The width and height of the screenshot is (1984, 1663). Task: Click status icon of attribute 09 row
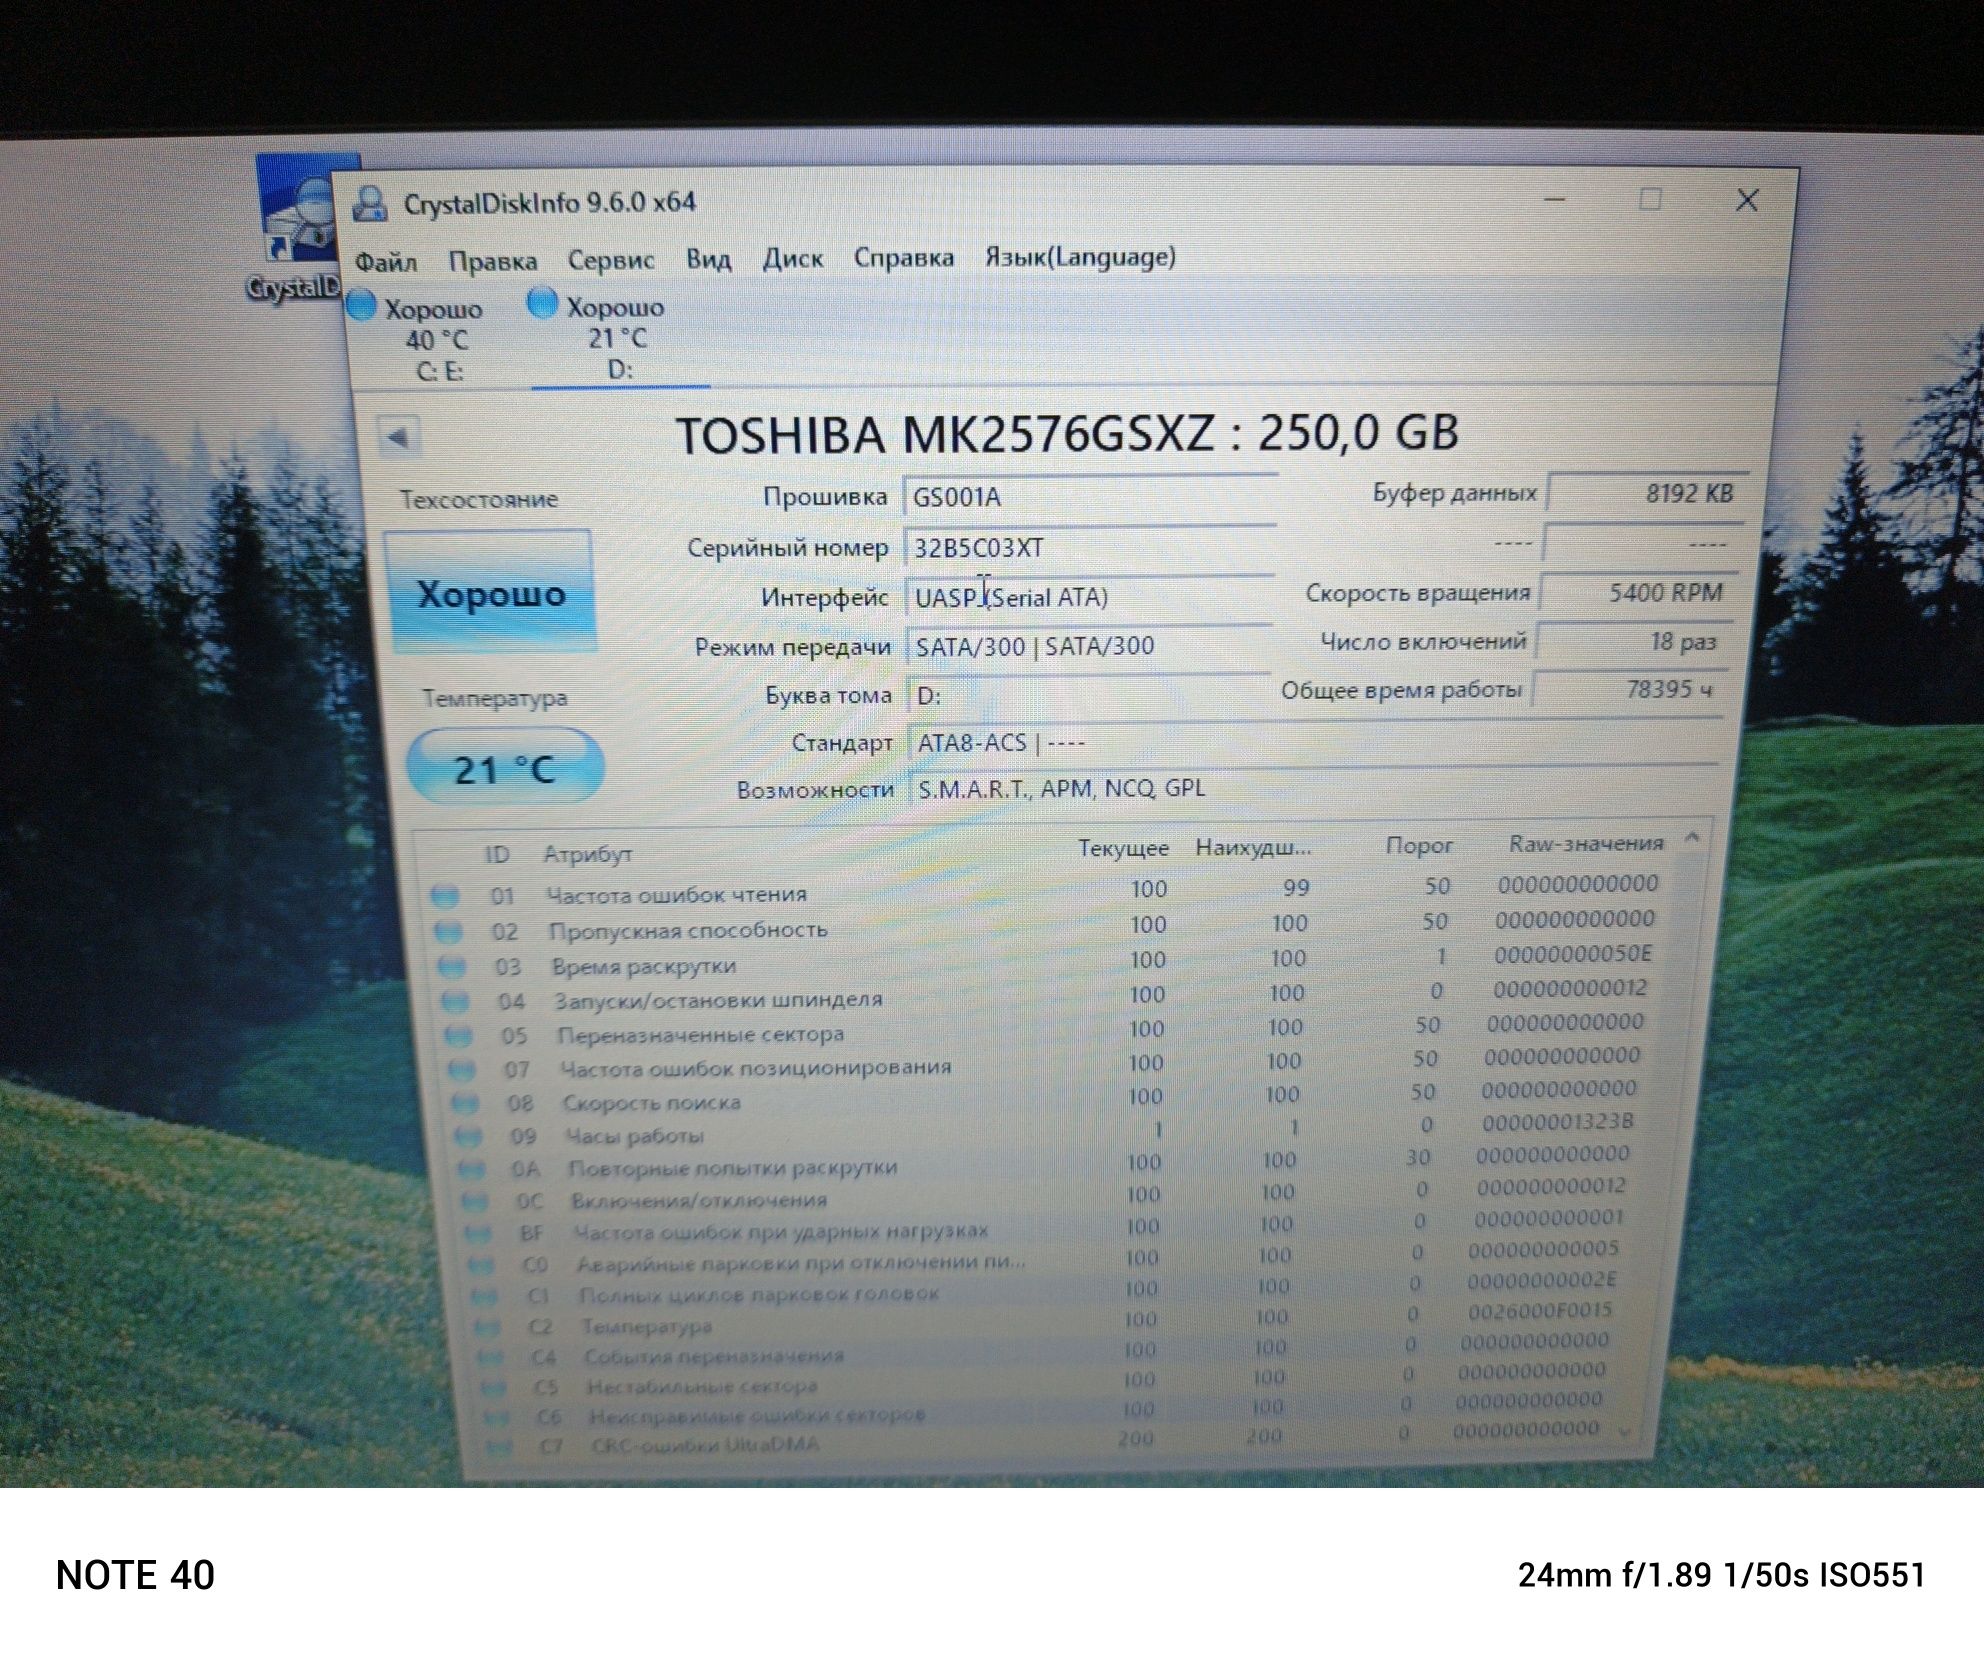point(468,1136)
